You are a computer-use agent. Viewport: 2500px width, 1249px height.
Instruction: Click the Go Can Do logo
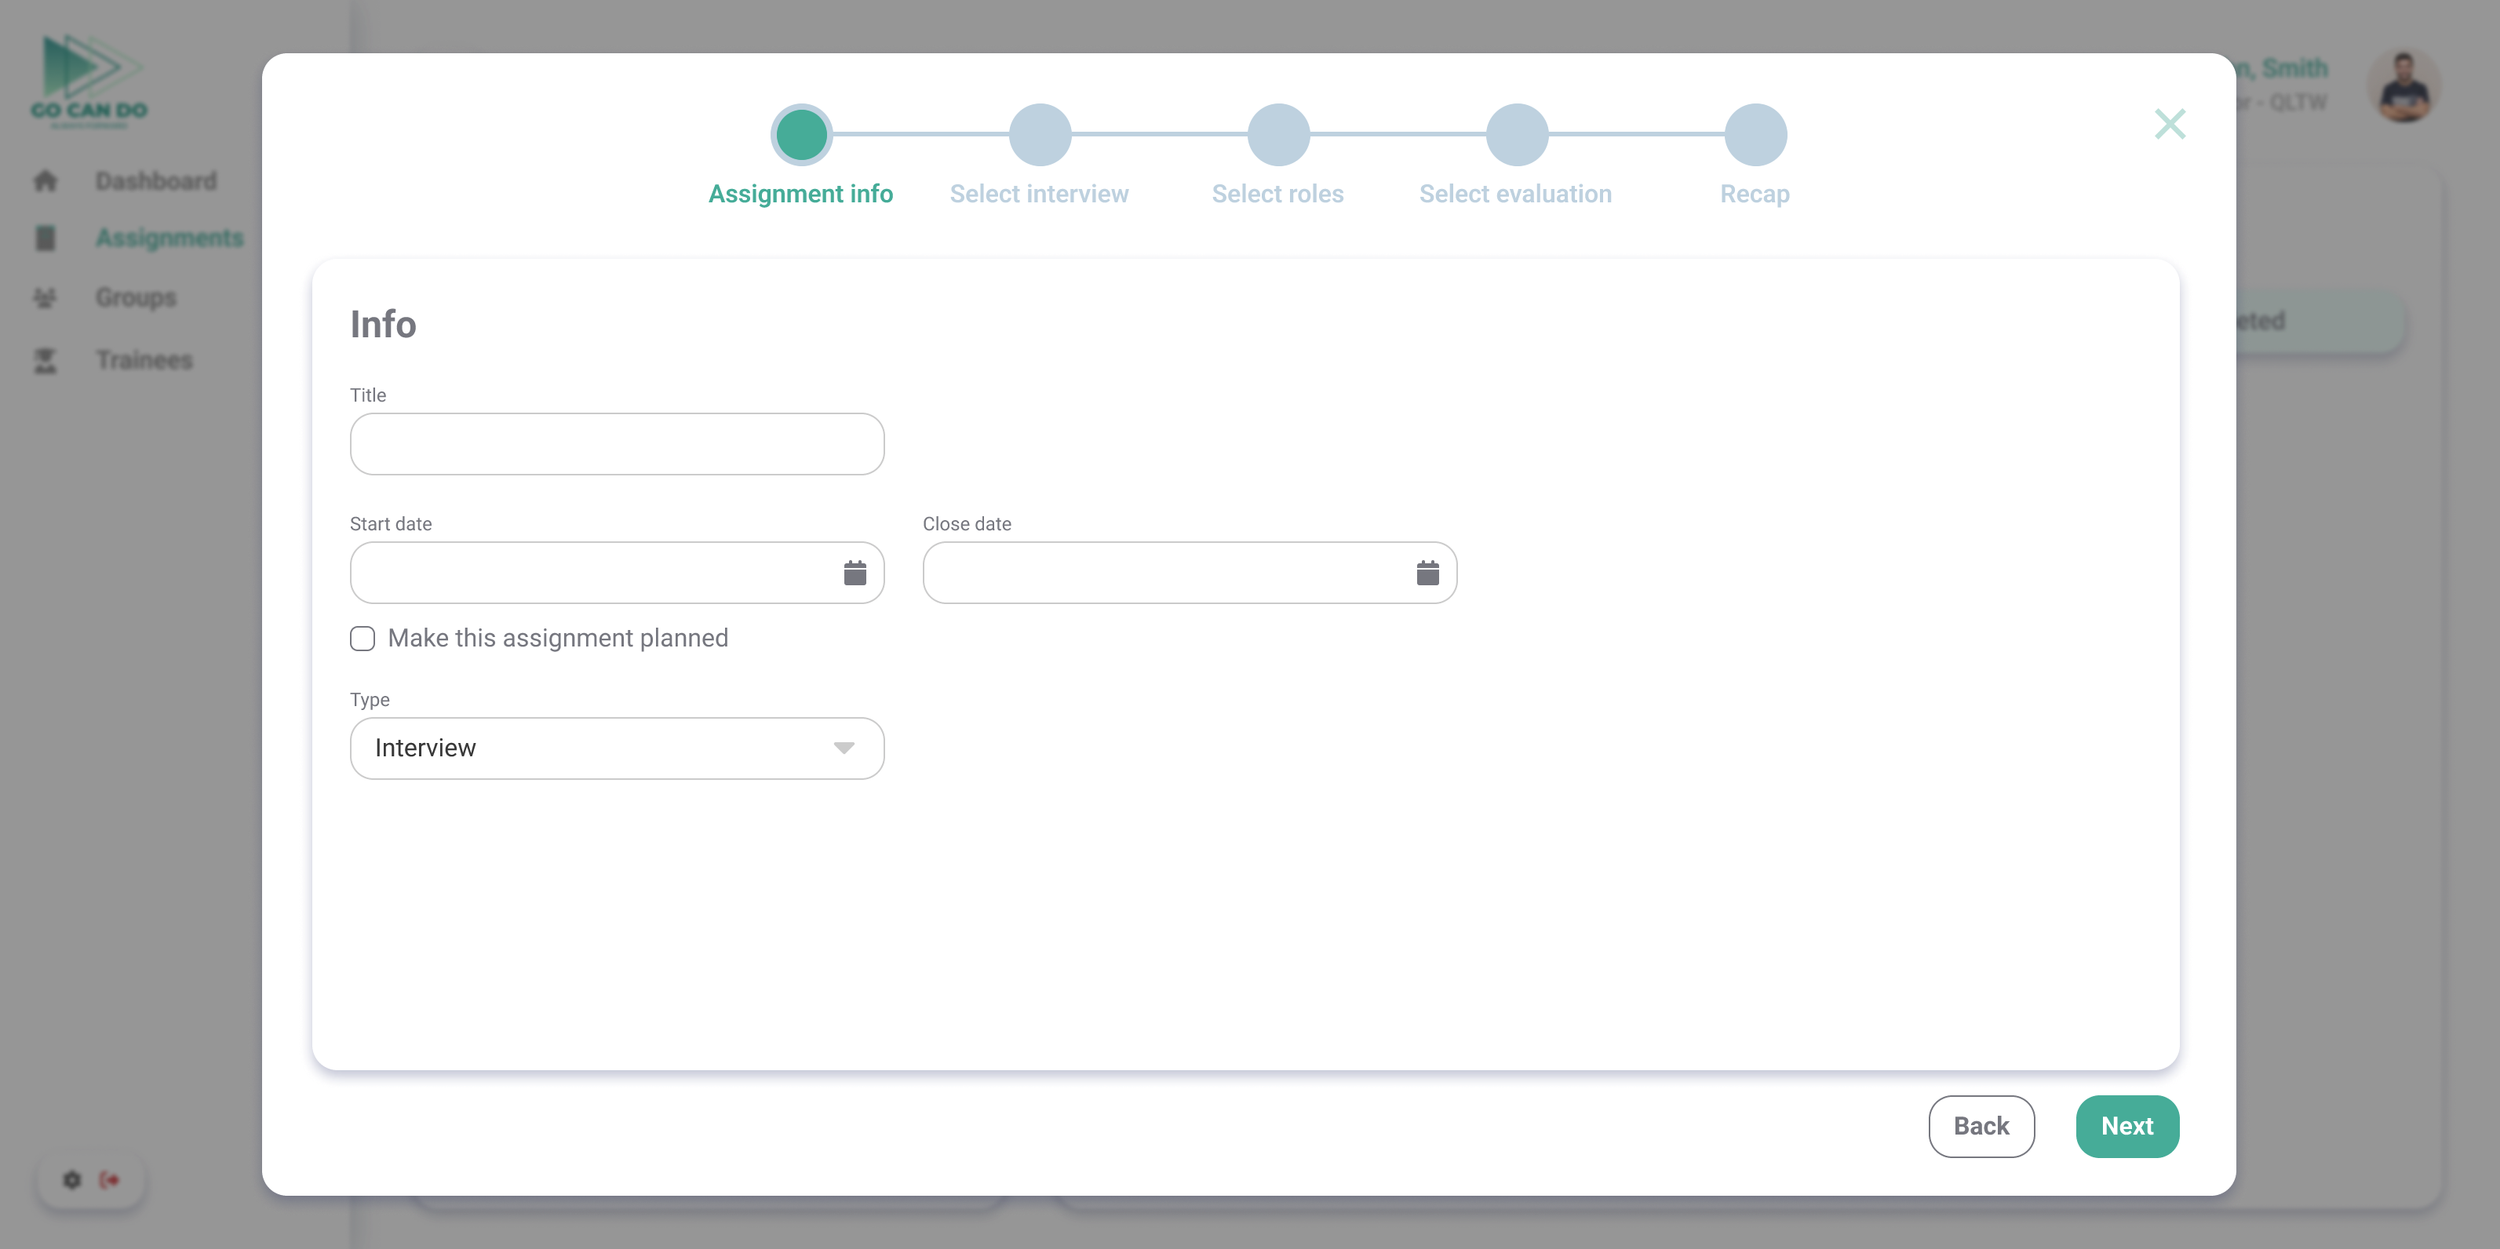[x=88, y=80]
